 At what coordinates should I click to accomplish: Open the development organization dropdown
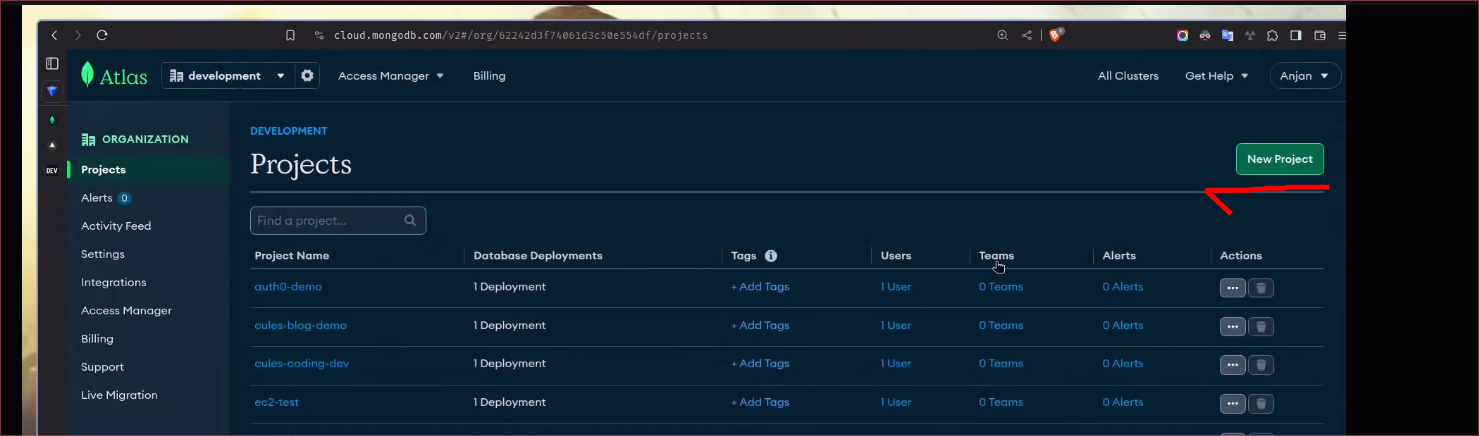point(228,76)
